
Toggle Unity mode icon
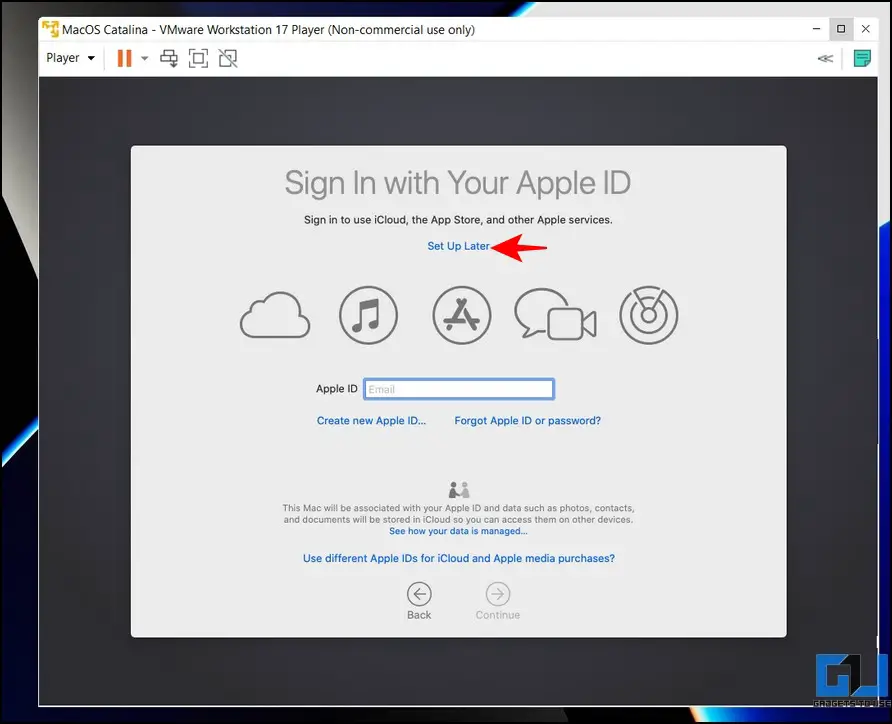click(x=228, y=58)
